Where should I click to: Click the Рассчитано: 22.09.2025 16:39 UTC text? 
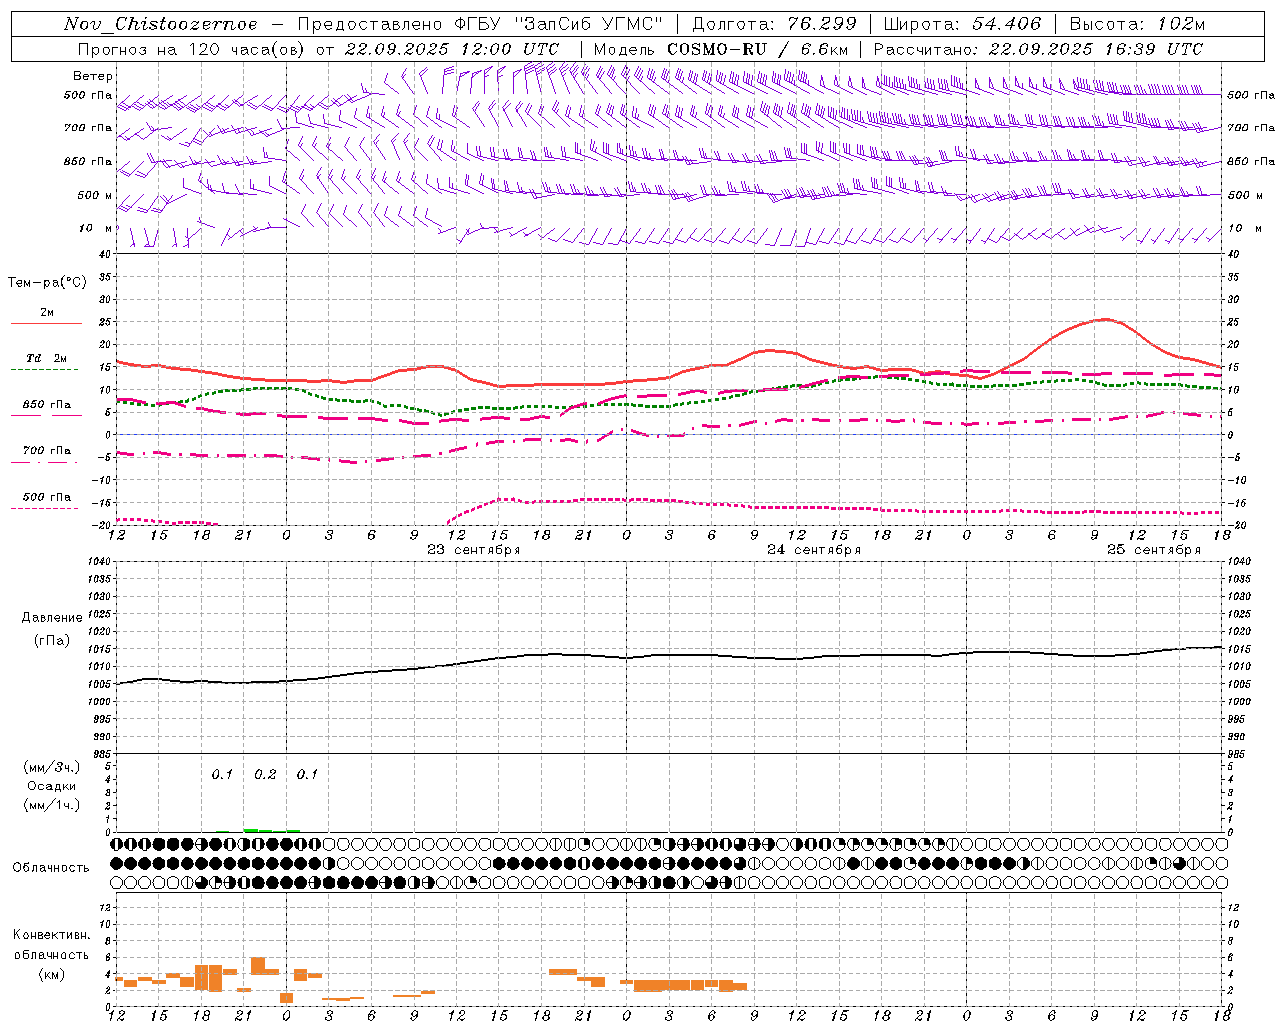1038,49
